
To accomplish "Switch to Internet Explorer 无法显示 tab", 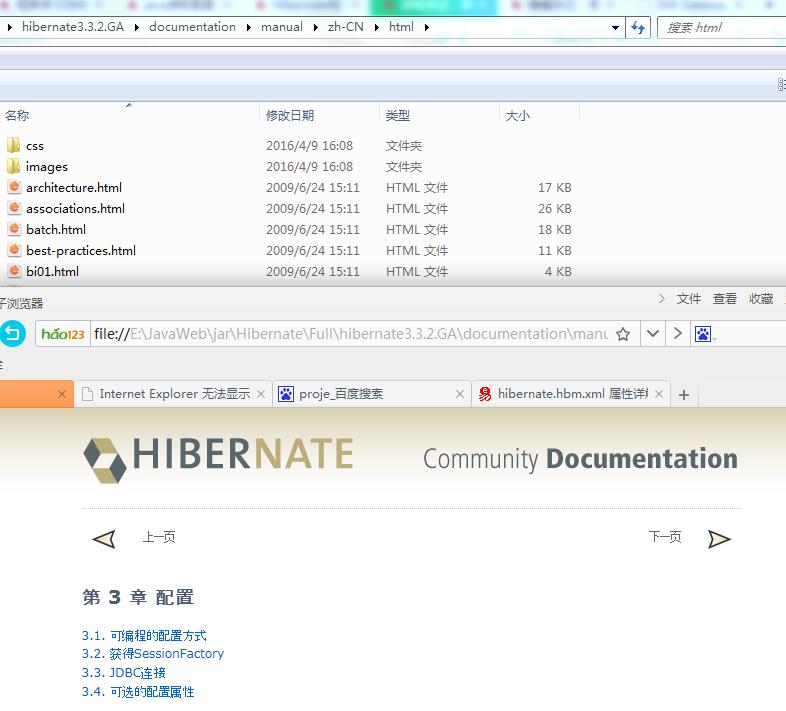I will [173, 394].
